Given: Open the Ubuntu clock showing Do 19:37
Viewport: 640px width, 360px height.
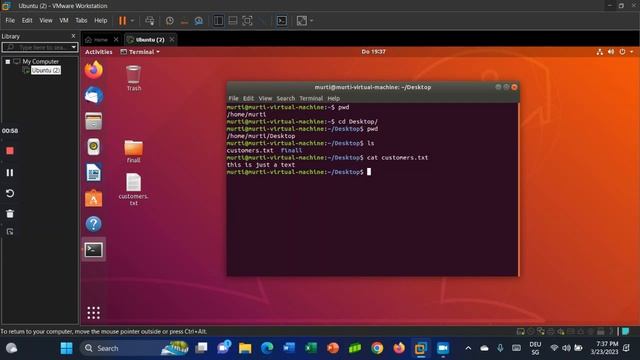Looking at the screenshot, I should click(x=373, y=52).
